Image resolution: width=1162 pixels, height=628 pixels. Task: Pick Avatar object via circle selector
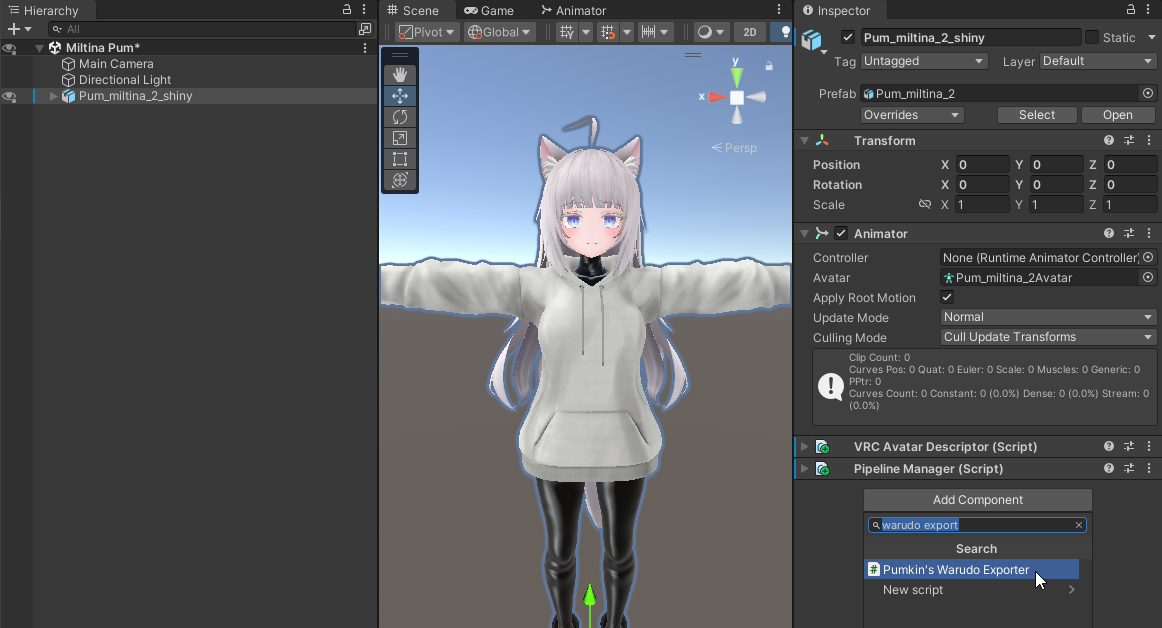click(1148, 277)
